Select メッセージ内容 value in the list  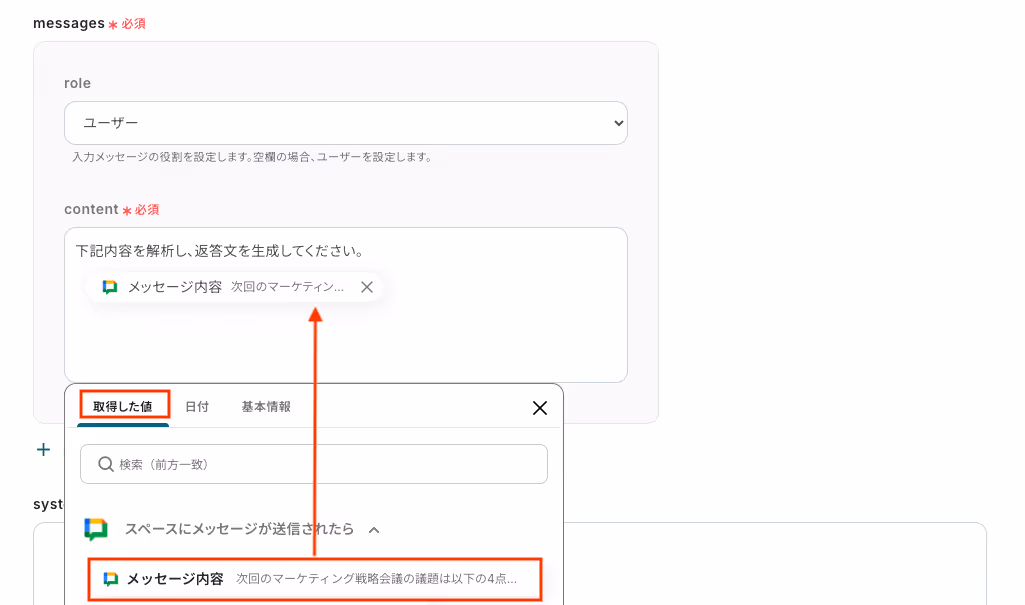[x=315, y=579]
